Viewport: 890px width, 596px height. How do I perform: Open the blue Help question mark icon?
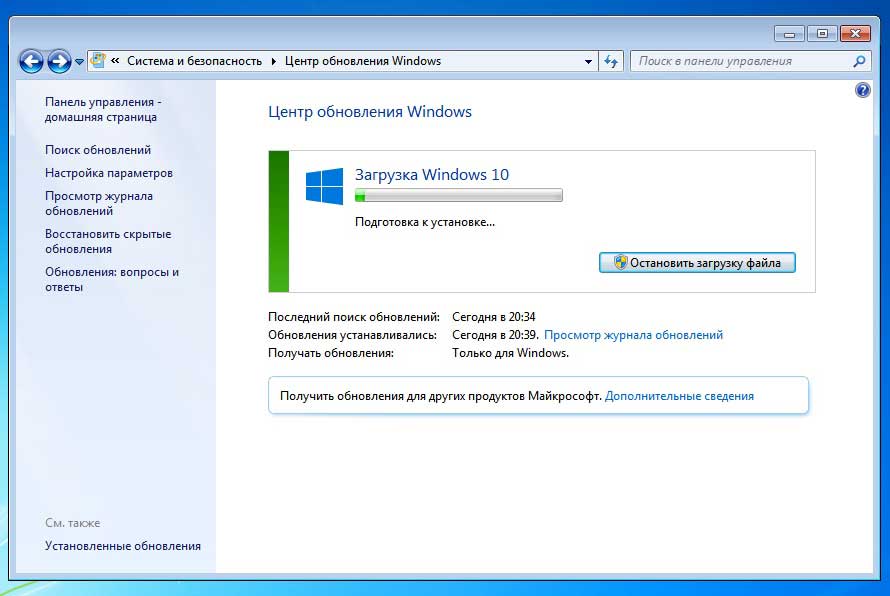point(863,90)
